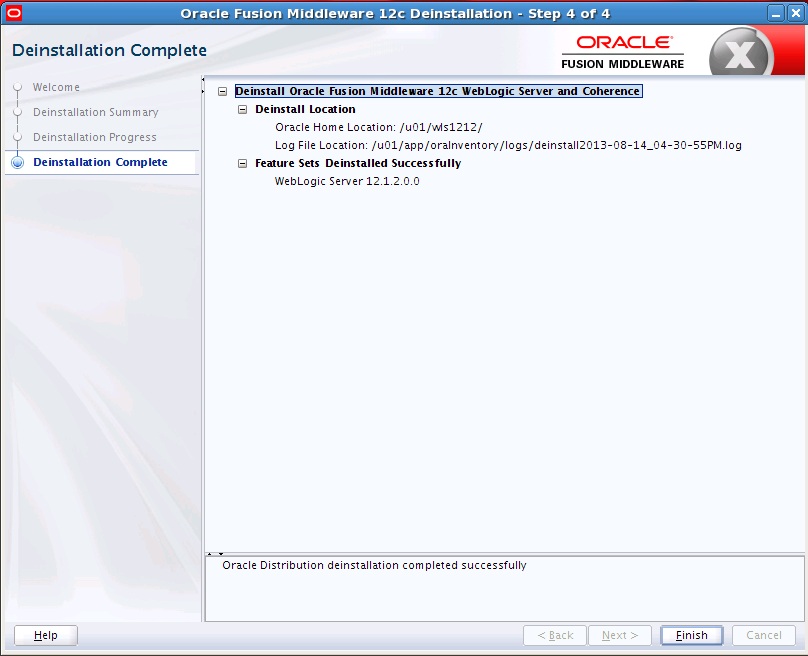Go to the Deinstallation Progress step
Viewport: 808px width, 656px height.
(x=95, y=137)
